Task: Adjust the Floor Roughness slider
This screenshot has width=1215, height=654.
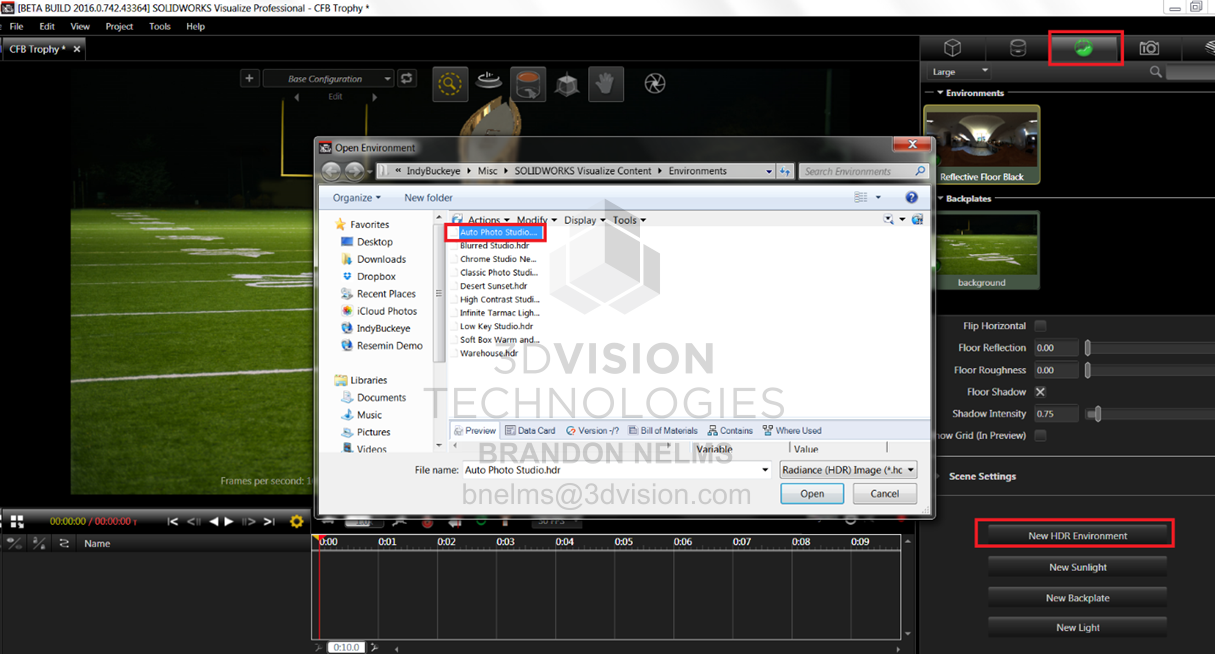Action: (x=1088, y=370)
